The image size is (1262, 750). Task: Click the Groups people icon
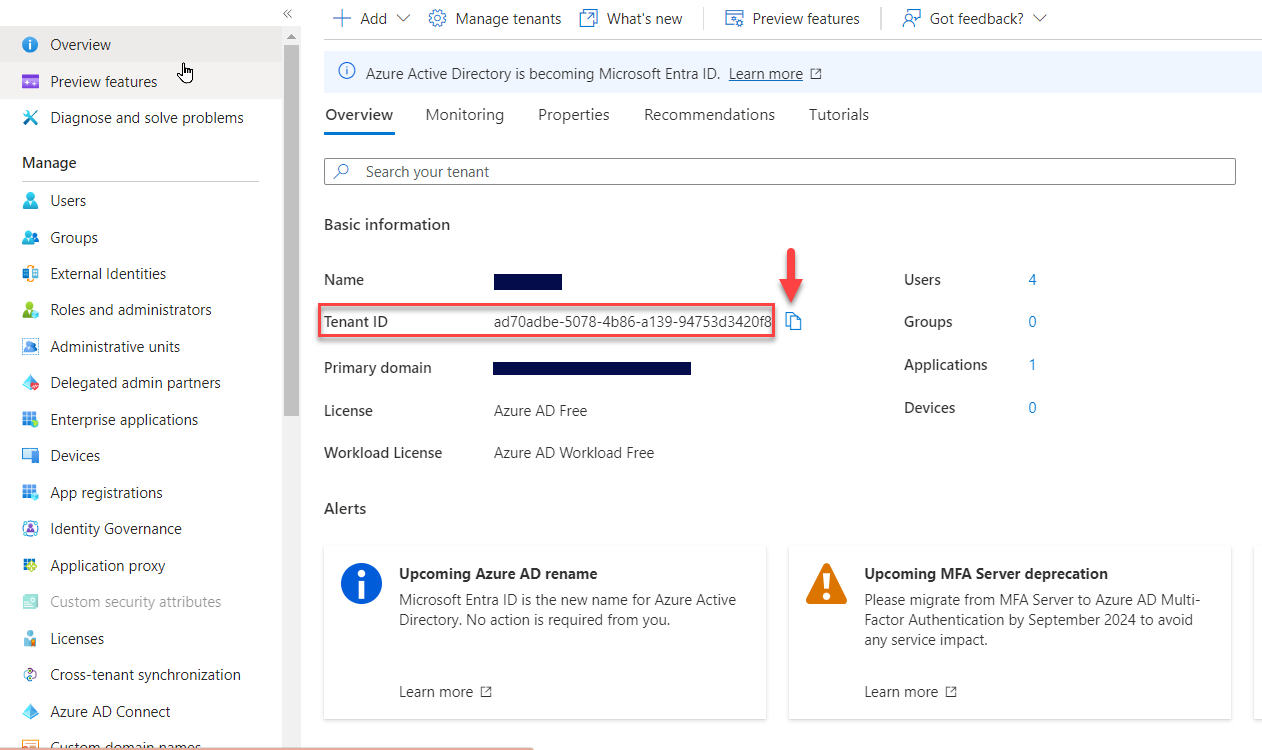point(30,238)
